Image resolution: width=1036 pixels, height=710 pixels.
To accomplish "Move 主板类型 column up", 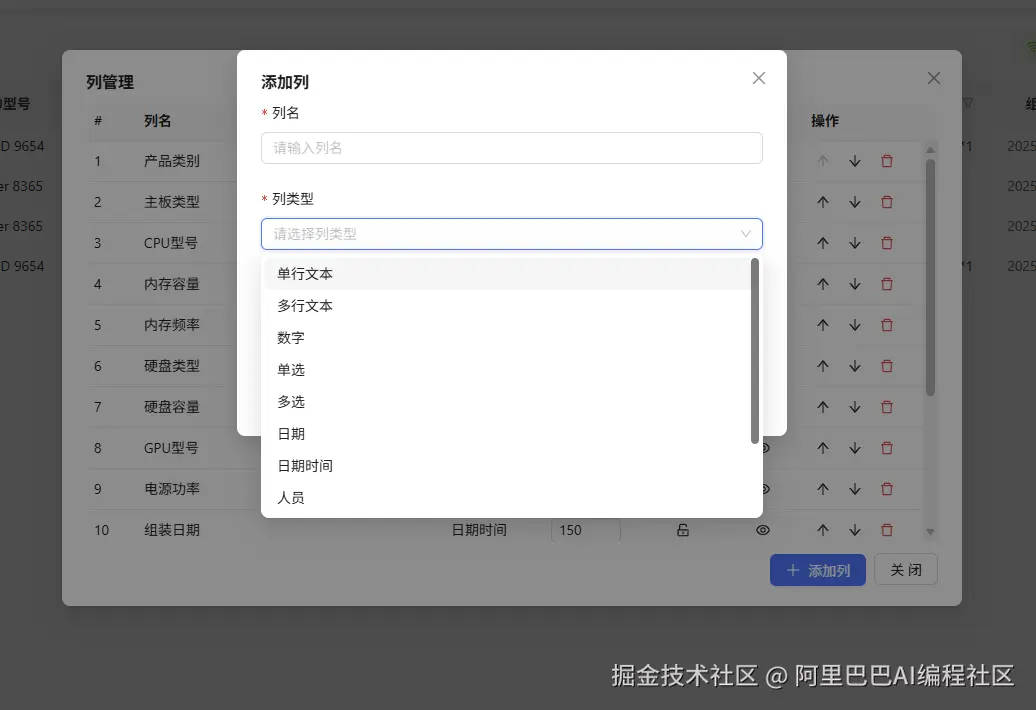I will 823,202.
